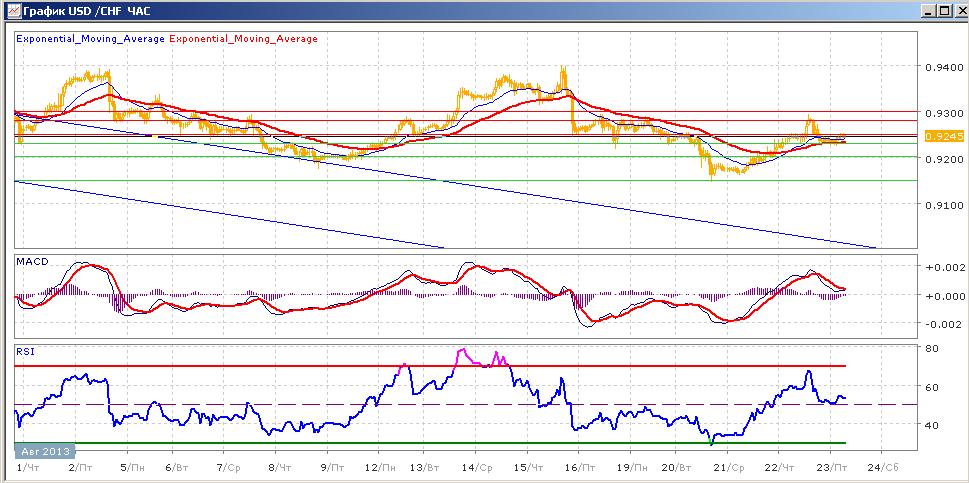969x483 pixels.
Task: Click the 19/Пн date axis label
Action: click(632, 468)
